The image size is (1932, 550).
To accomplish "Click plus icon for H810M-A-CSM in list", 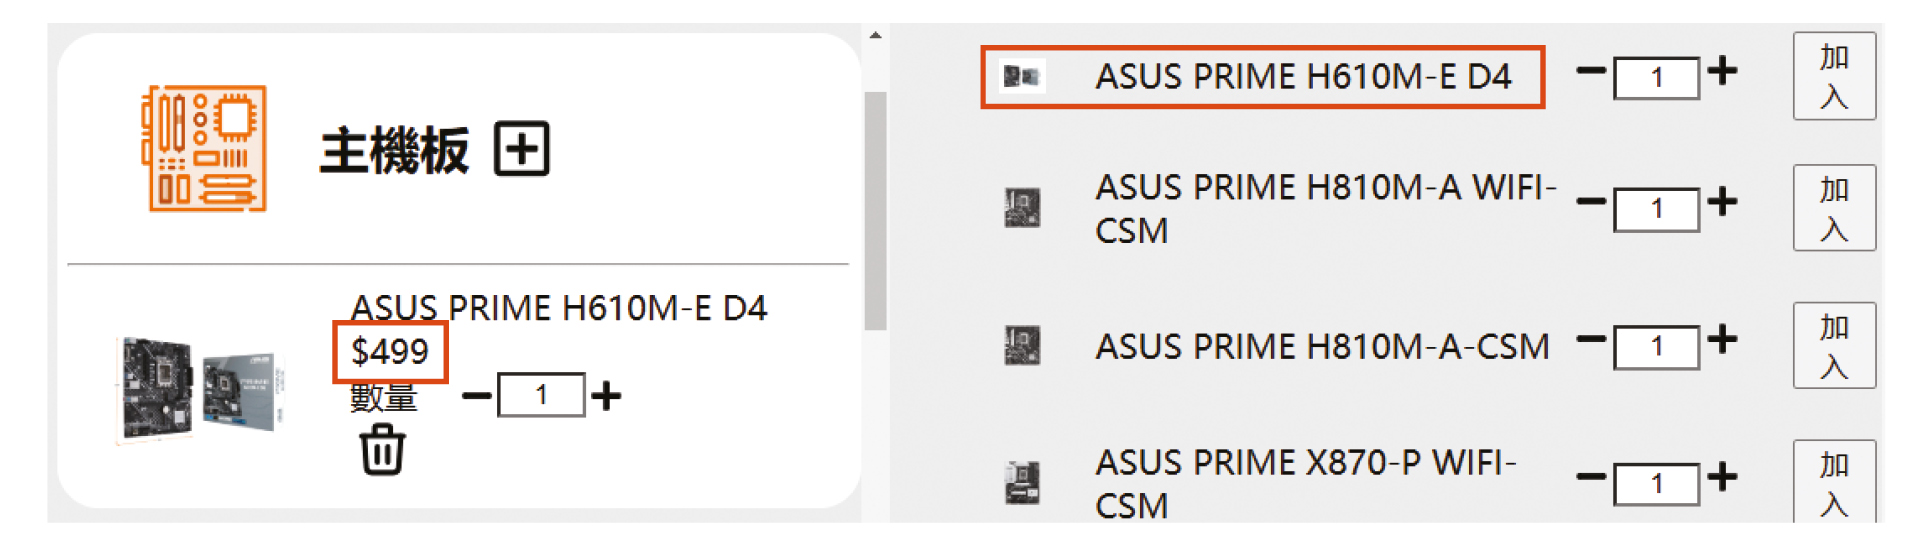I will pos(1722,340).
